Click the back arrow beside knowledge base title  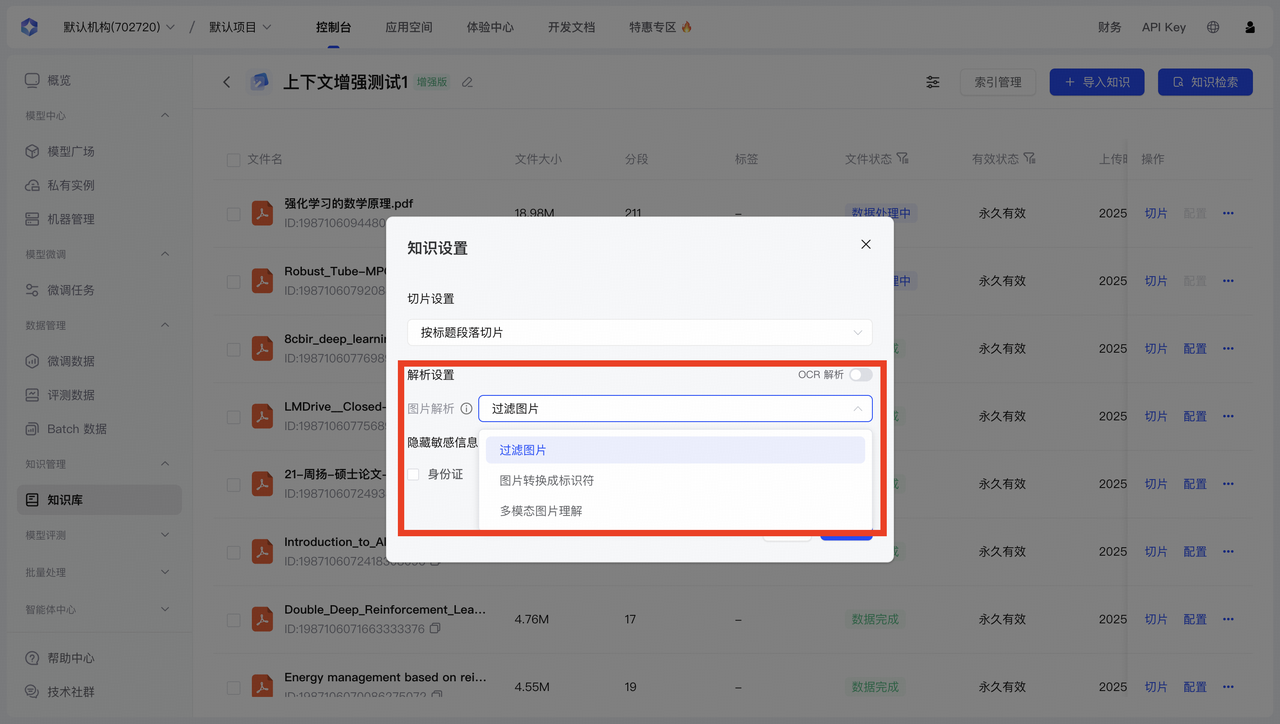[x=227, y=82]
